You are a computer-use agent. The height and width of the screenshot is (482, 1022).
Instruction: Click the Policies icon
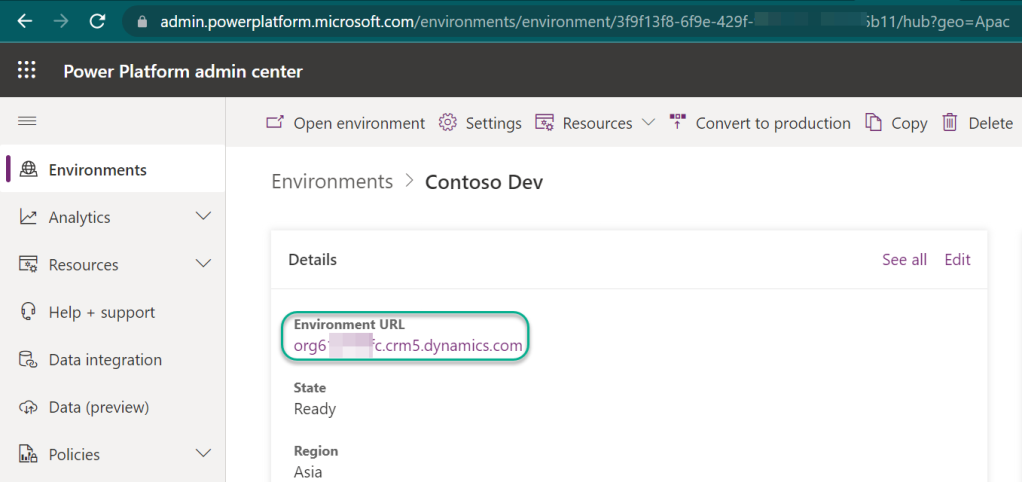pos(28,454)
